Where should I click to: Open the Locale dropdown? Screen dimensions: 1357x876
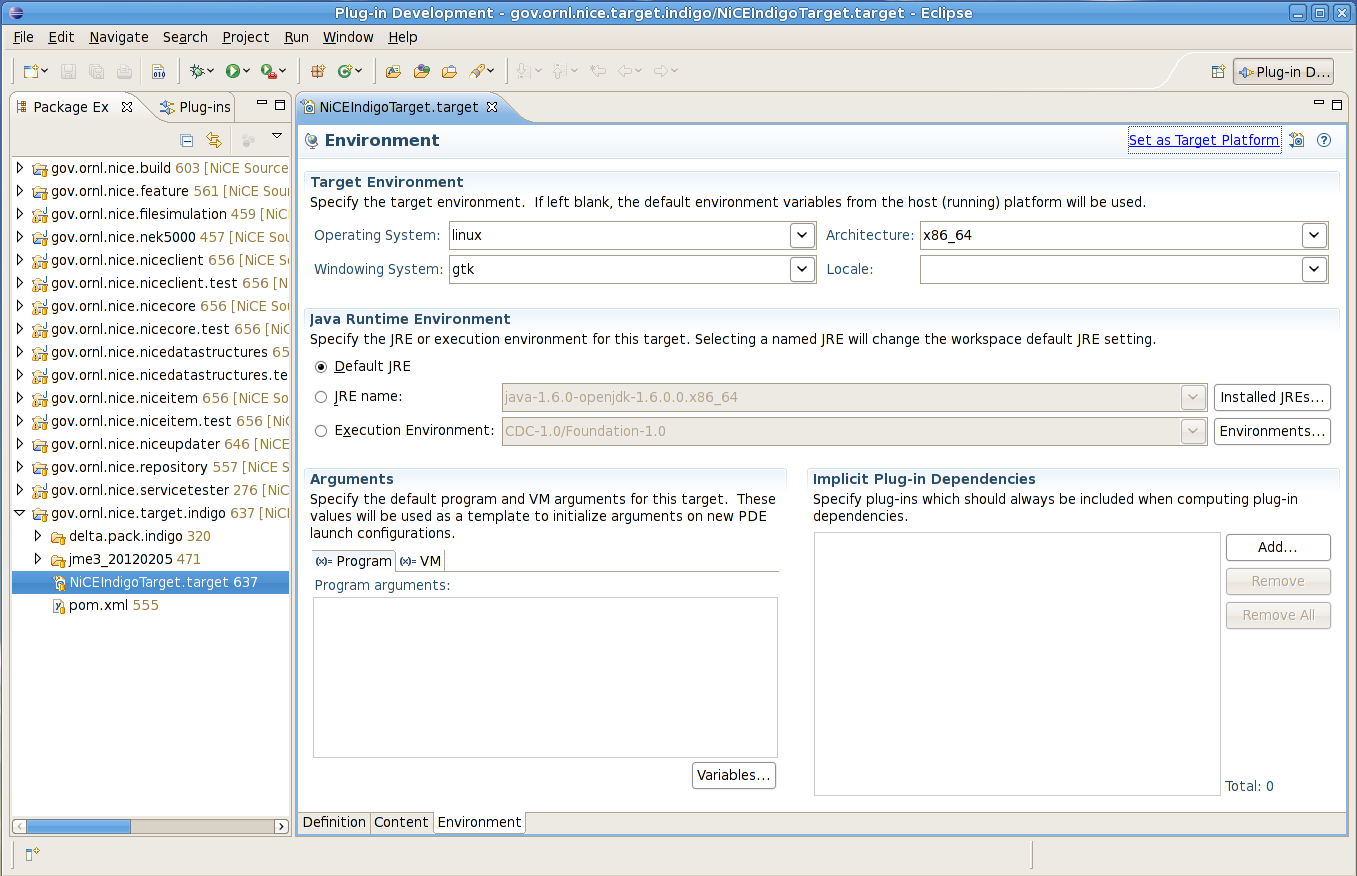[1314, 270]
